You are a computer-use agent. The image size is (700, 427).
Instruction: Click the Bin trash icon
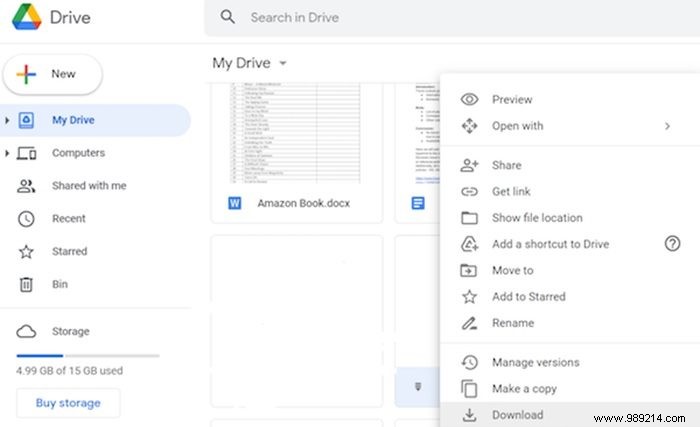[x=26, y=284]
